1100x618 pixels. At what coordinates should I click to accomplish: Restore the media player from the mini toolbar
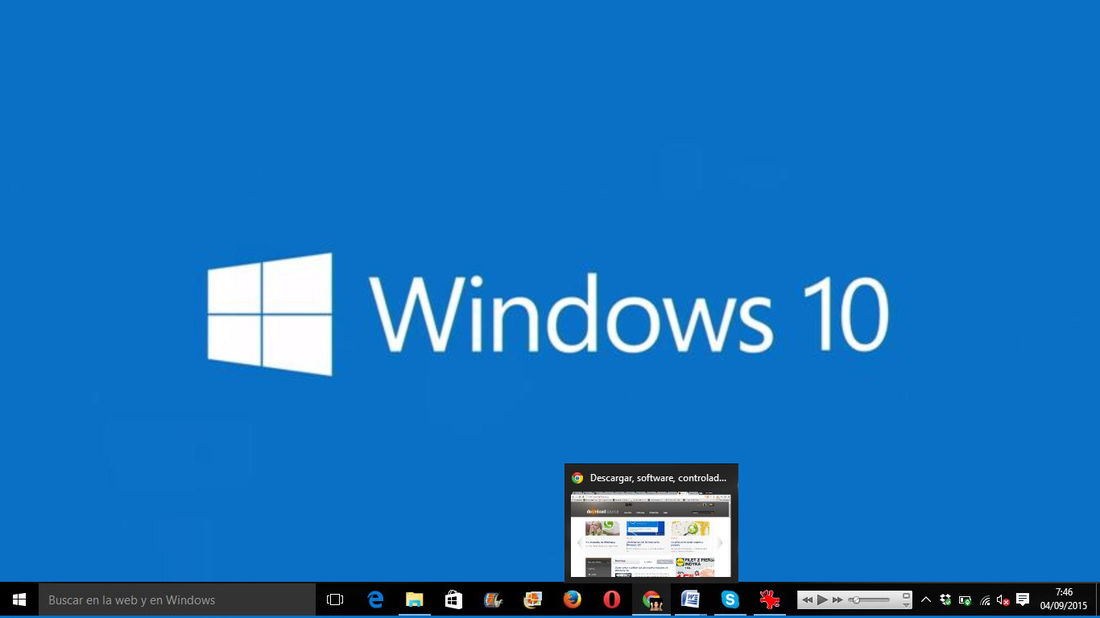pyautogui.click(x=906, y=596)
